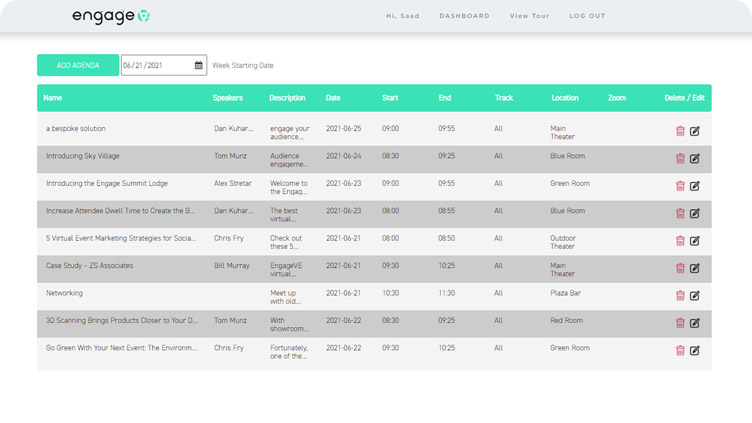Delete the 'Introducing Sky Village' agenda
752x423 pixels.
coord(680,158)
